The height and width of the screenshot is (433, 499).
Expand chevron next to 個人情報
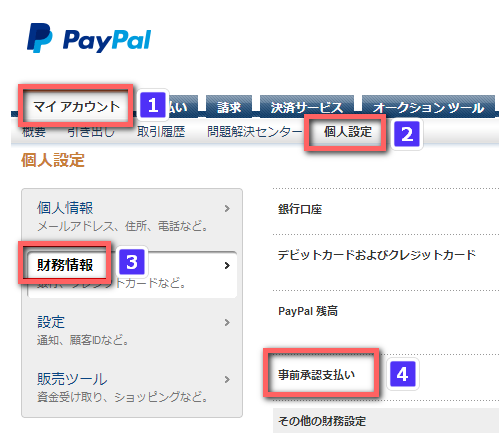point(227,208)
